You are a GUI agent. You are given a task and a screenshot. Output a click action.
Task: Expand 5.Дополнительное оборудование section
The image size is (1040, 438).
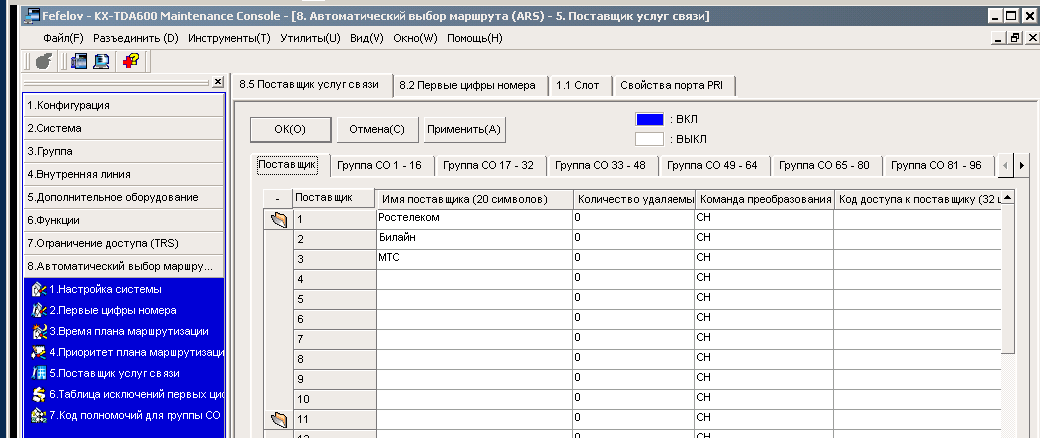pyautogui.click(x=124, y=198)
